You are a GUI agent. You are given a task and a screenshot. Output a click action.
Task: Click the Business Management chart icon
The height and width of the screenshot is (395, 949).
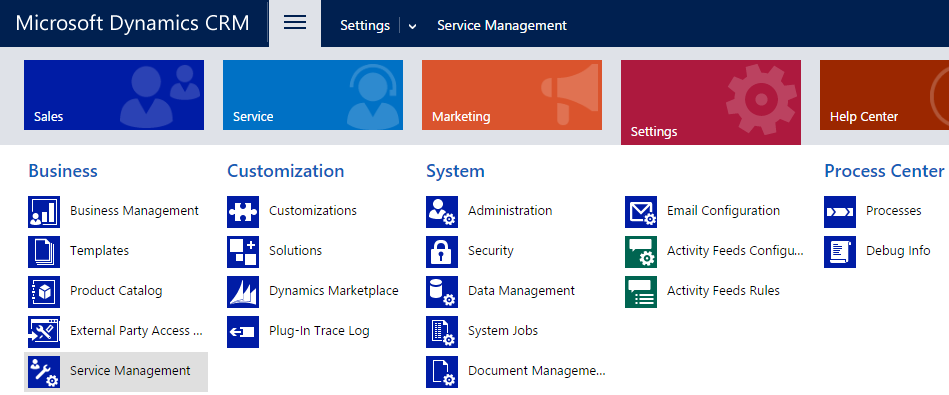point(44,212)
